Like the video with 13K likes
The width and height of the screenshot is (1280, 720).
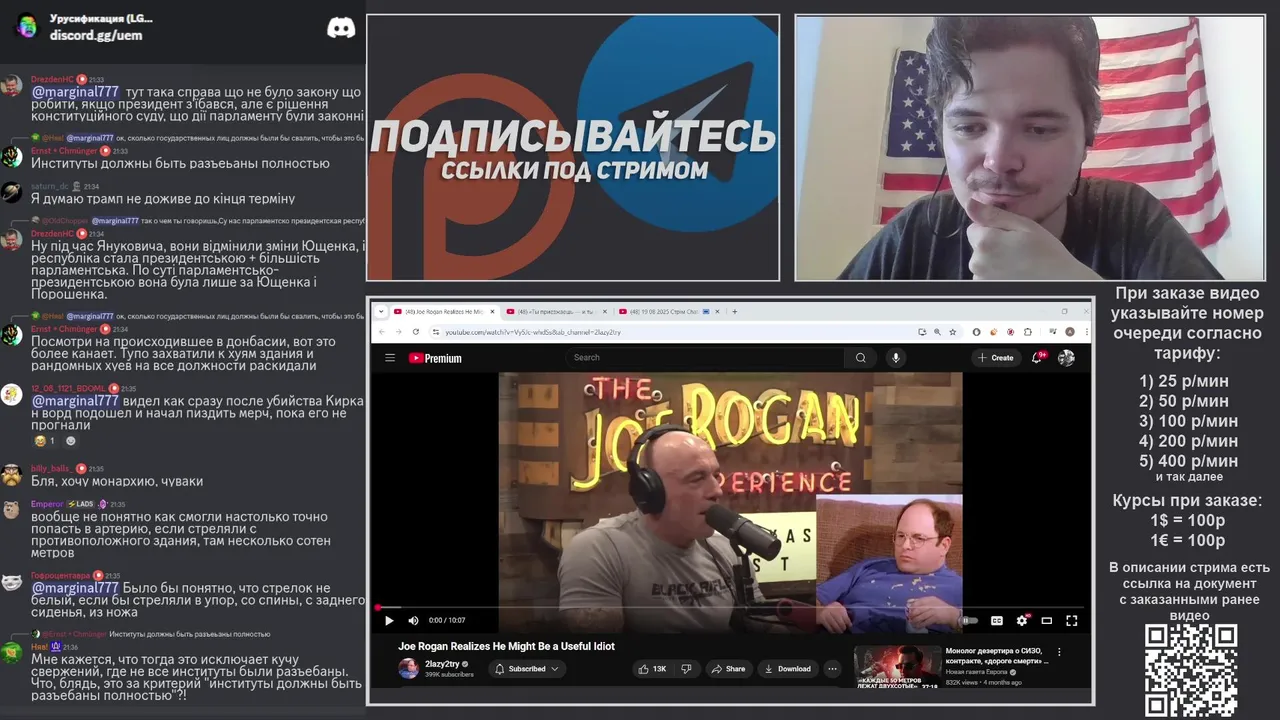653,669
